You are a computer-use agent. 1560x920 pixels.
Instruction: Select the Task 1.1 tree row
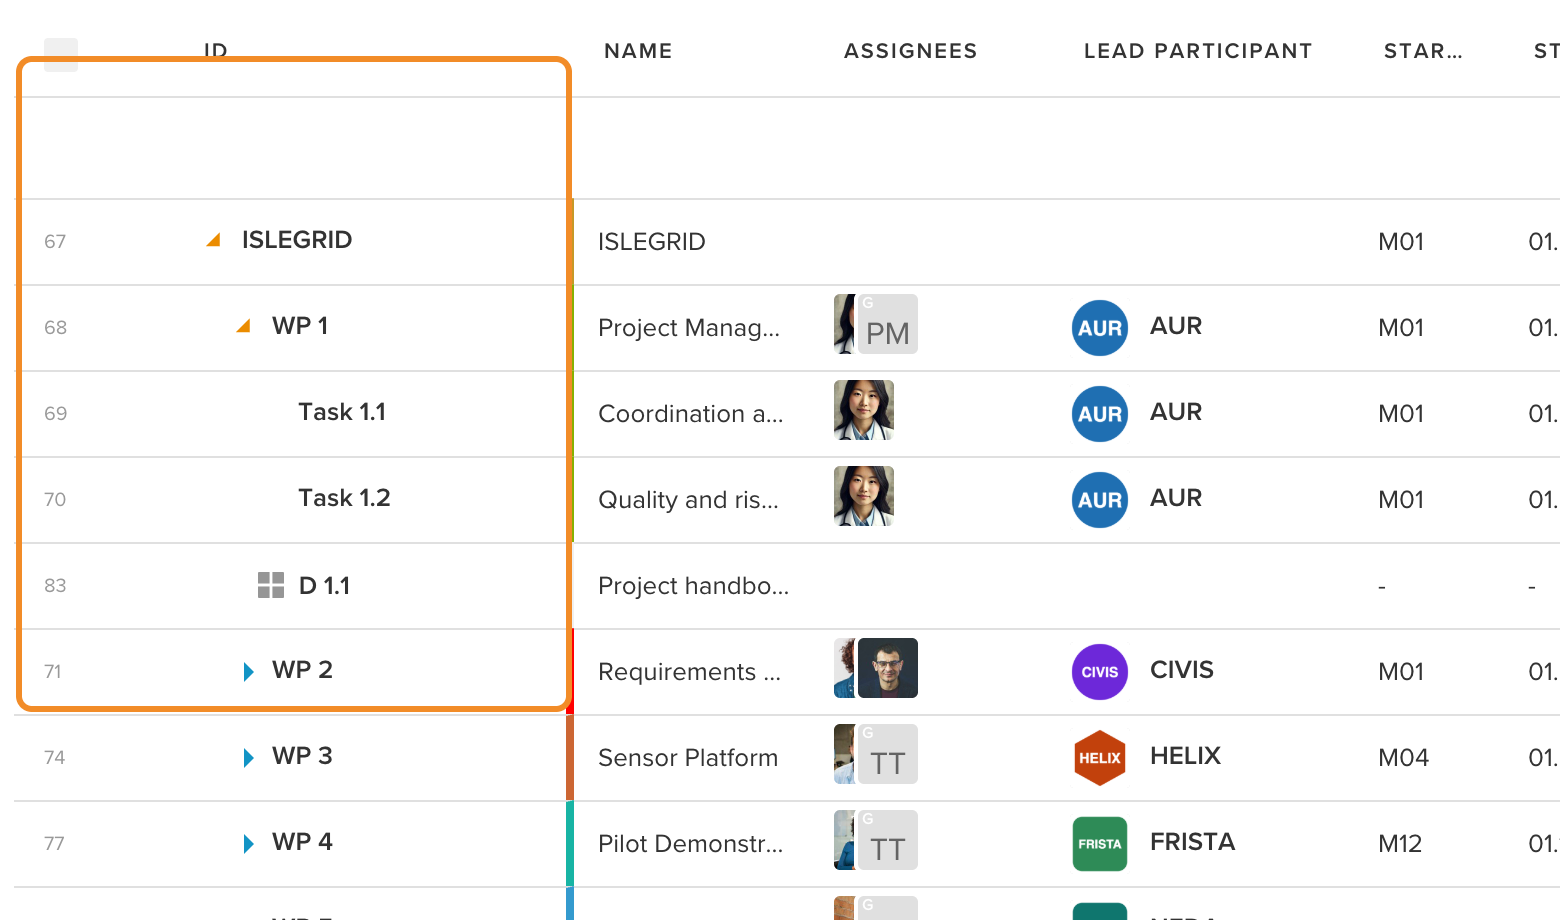342,412
